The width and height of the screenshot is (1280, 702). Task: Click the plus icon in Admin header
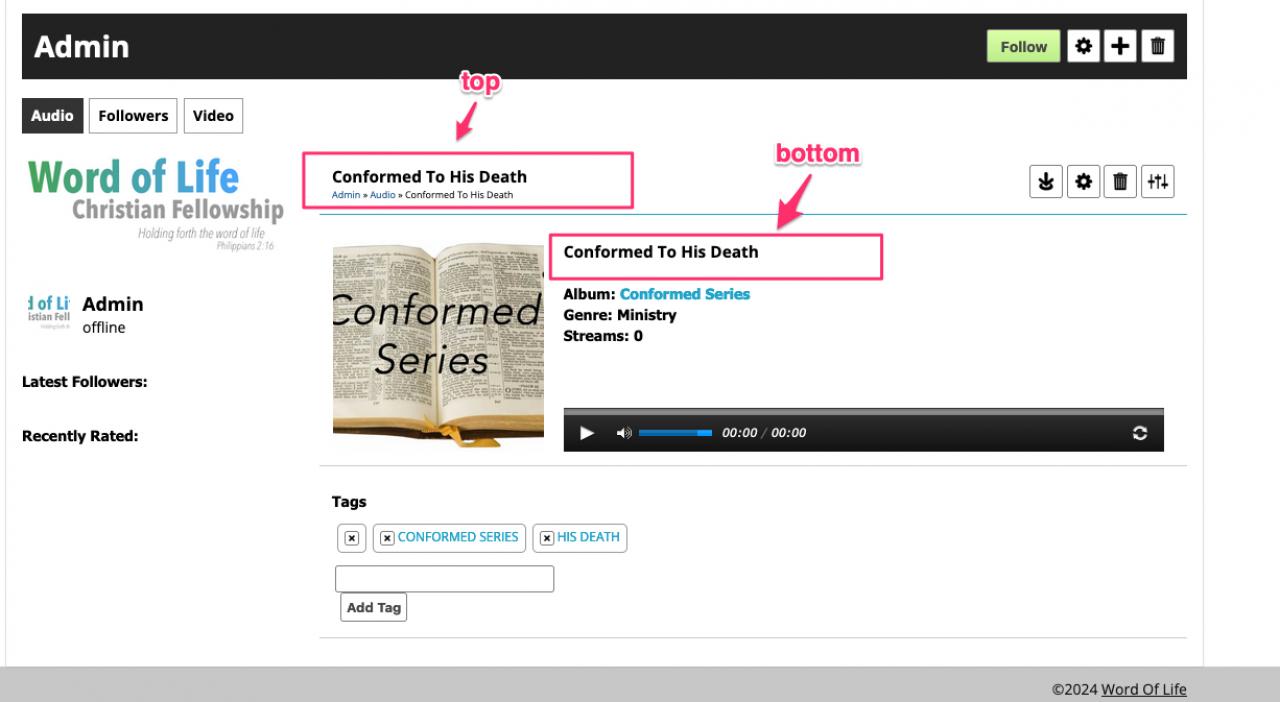pyautogui.click(x=1121, y=47)
